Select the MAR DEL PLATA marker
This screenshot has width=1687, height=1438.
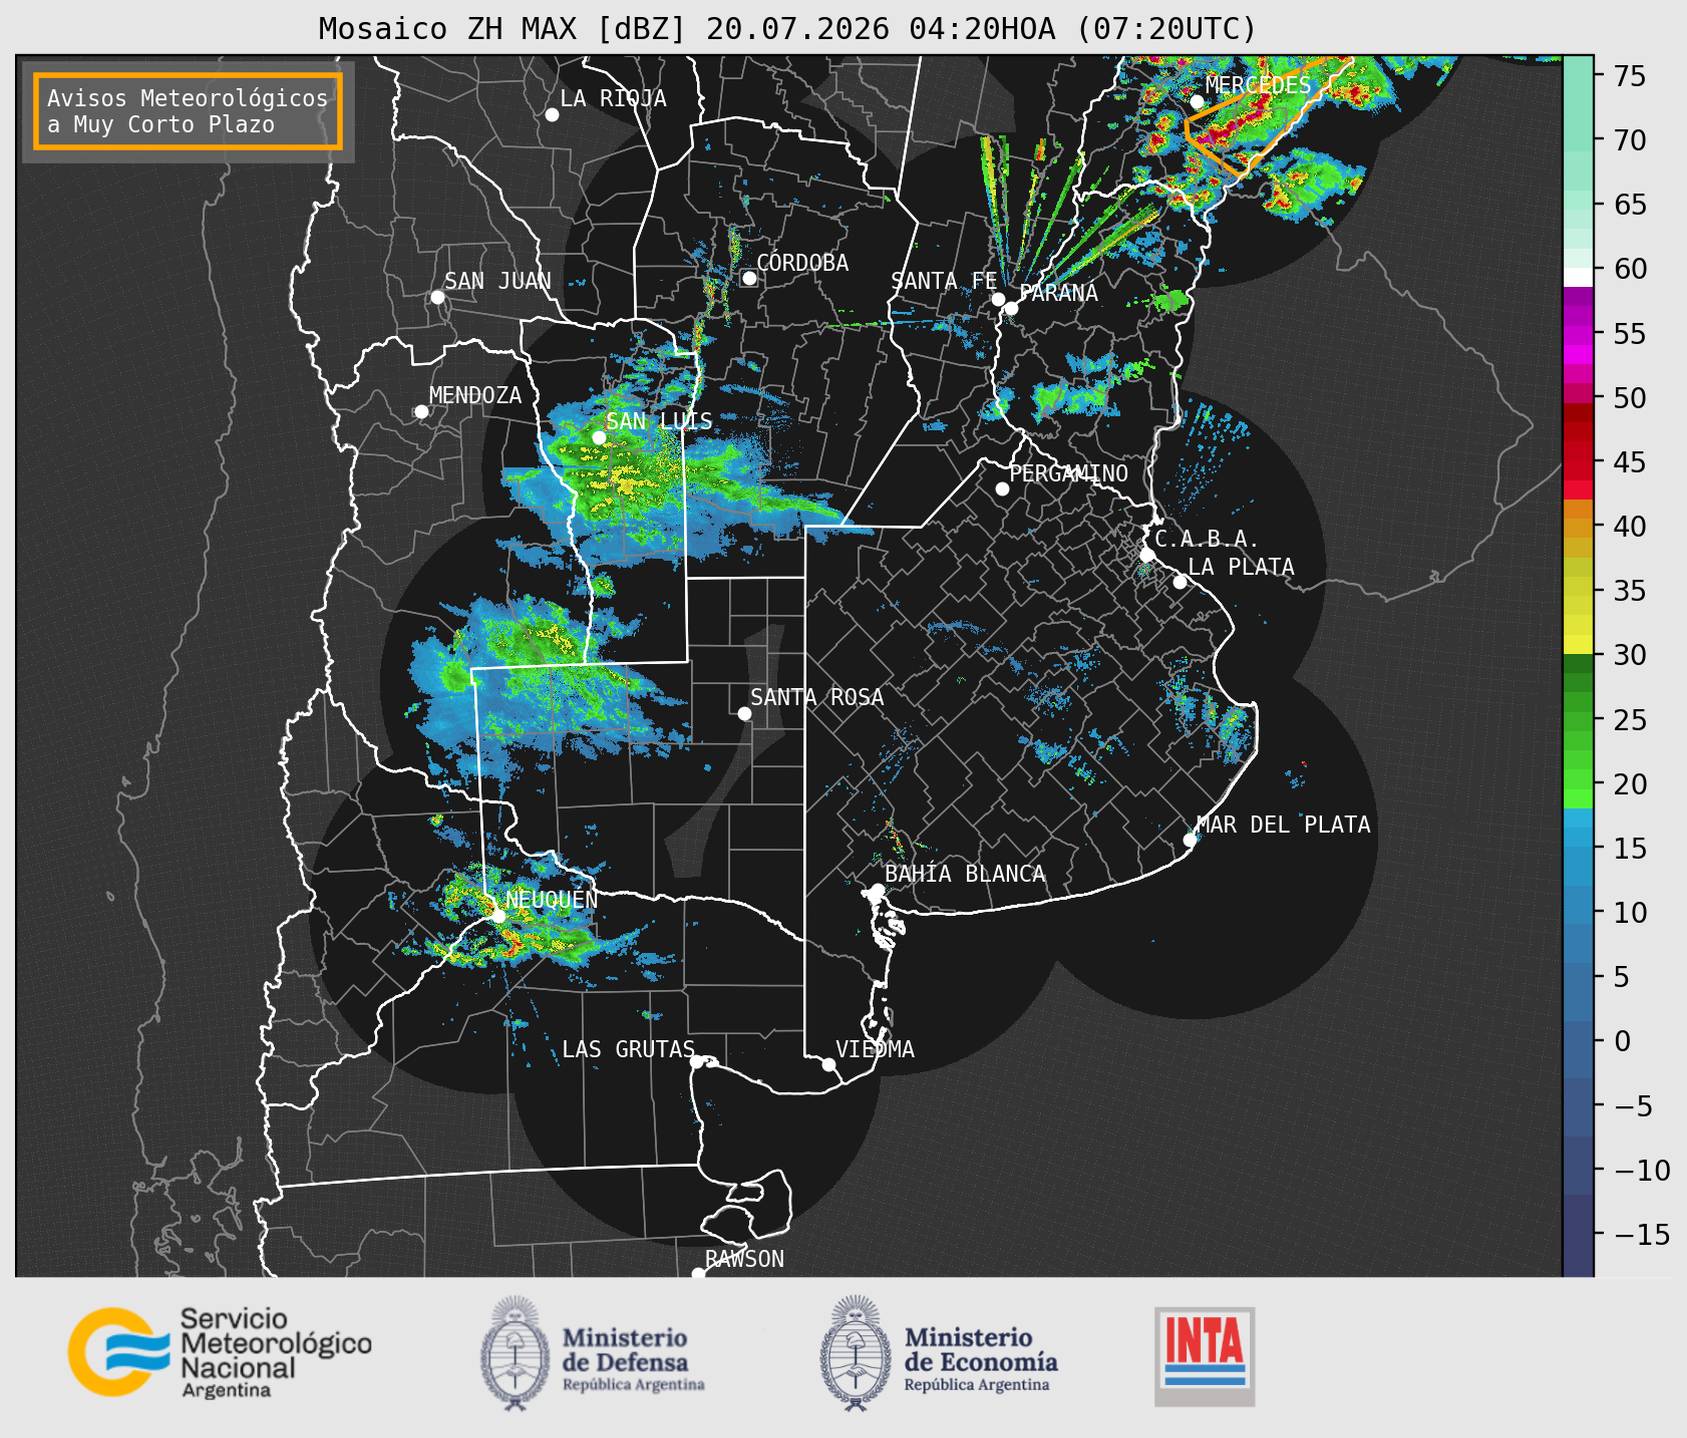click(1190, 839)
